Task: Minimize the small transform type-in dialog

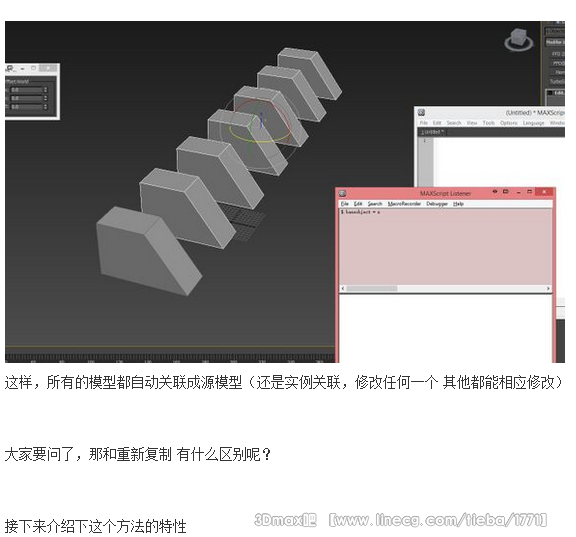Action: [22, 68]
